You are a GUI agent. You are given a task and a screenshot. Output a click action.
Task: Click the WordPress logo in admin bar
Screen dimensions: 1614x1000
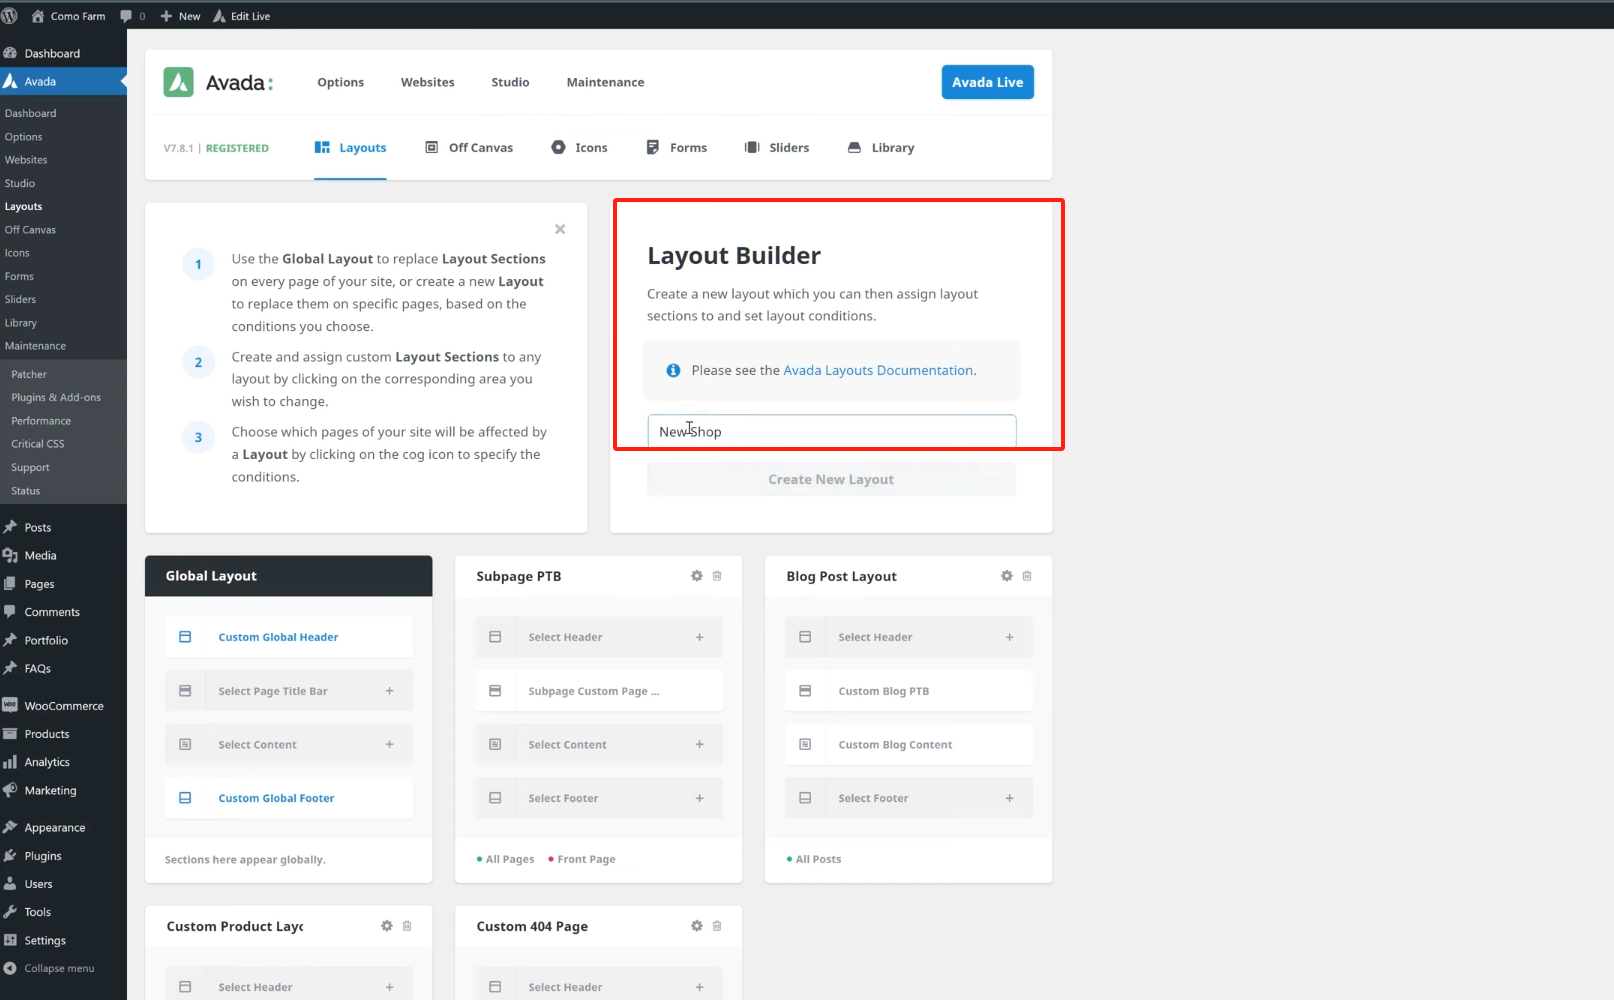pyautogui.click(x=10, y=16)
